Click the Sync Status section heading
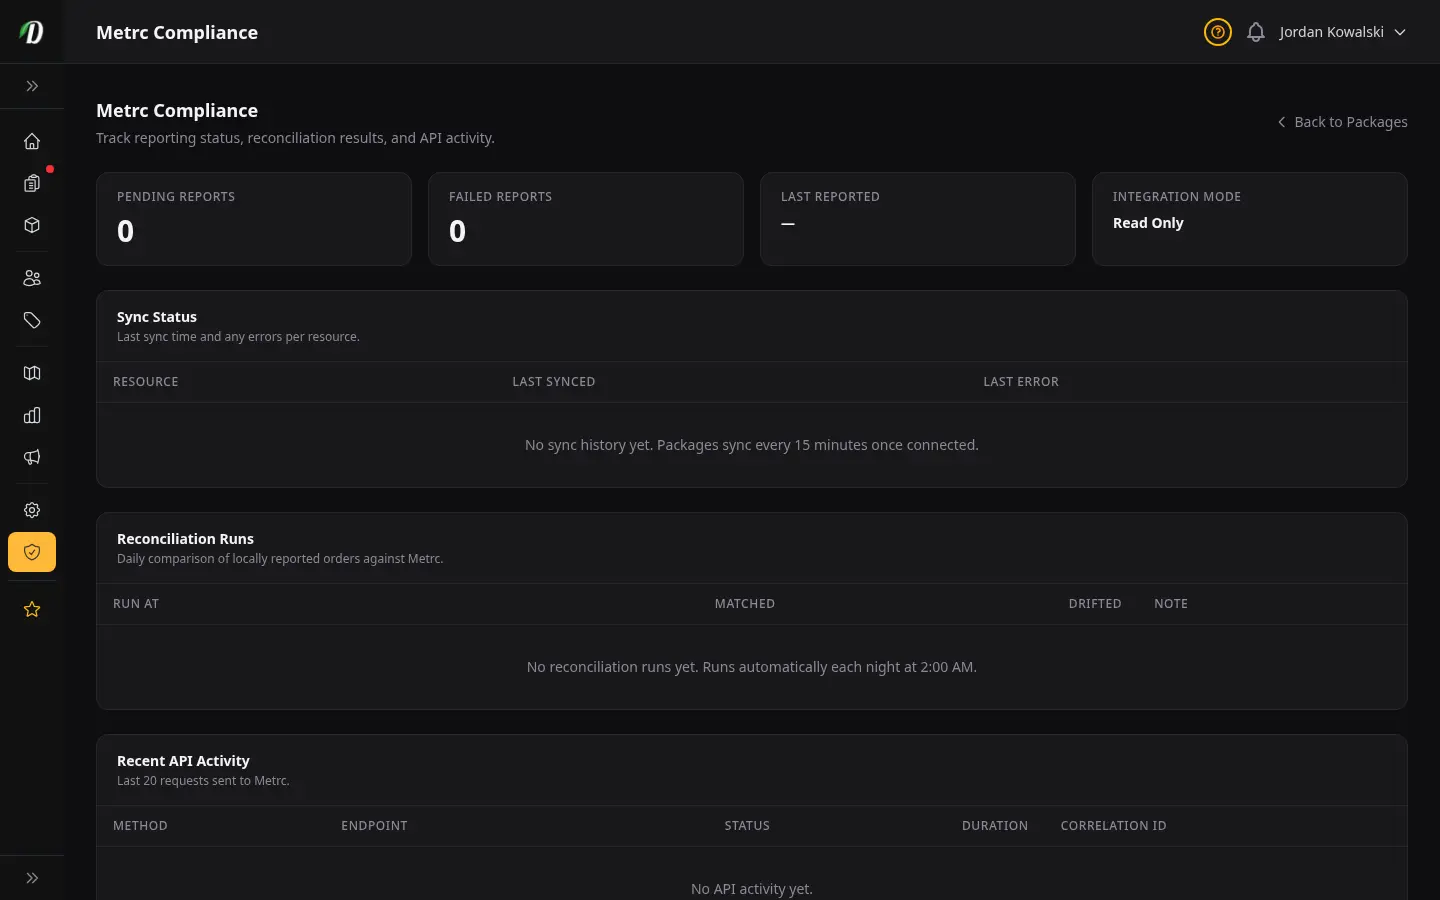1440x900 pixels. click(157, 317)
